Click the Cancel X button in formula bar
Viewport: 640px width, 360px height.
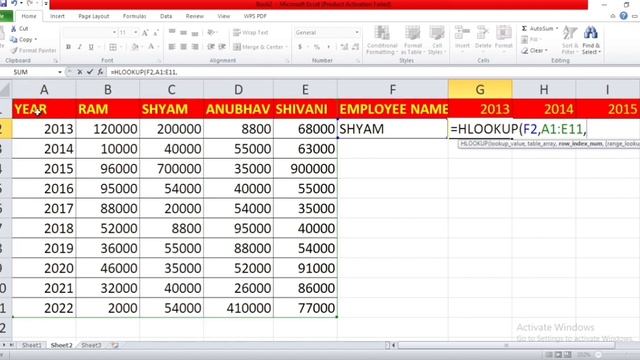[x=80, y=72]
